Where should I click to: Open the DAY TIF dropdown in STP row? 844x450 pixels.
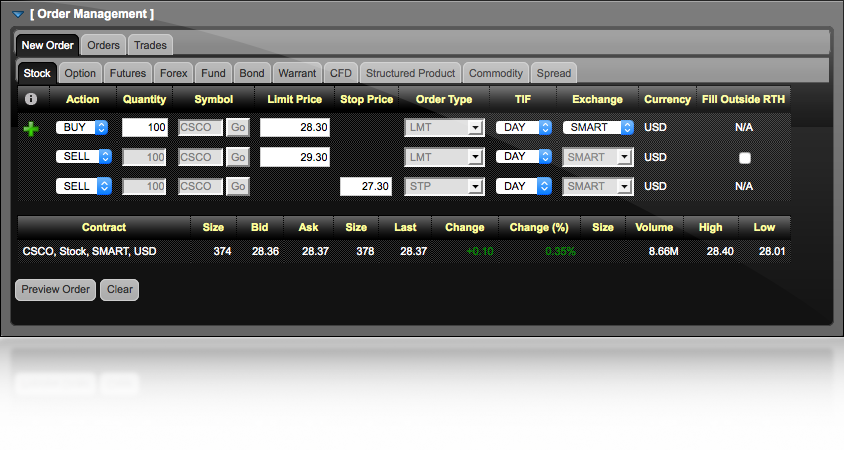(524, 186)
